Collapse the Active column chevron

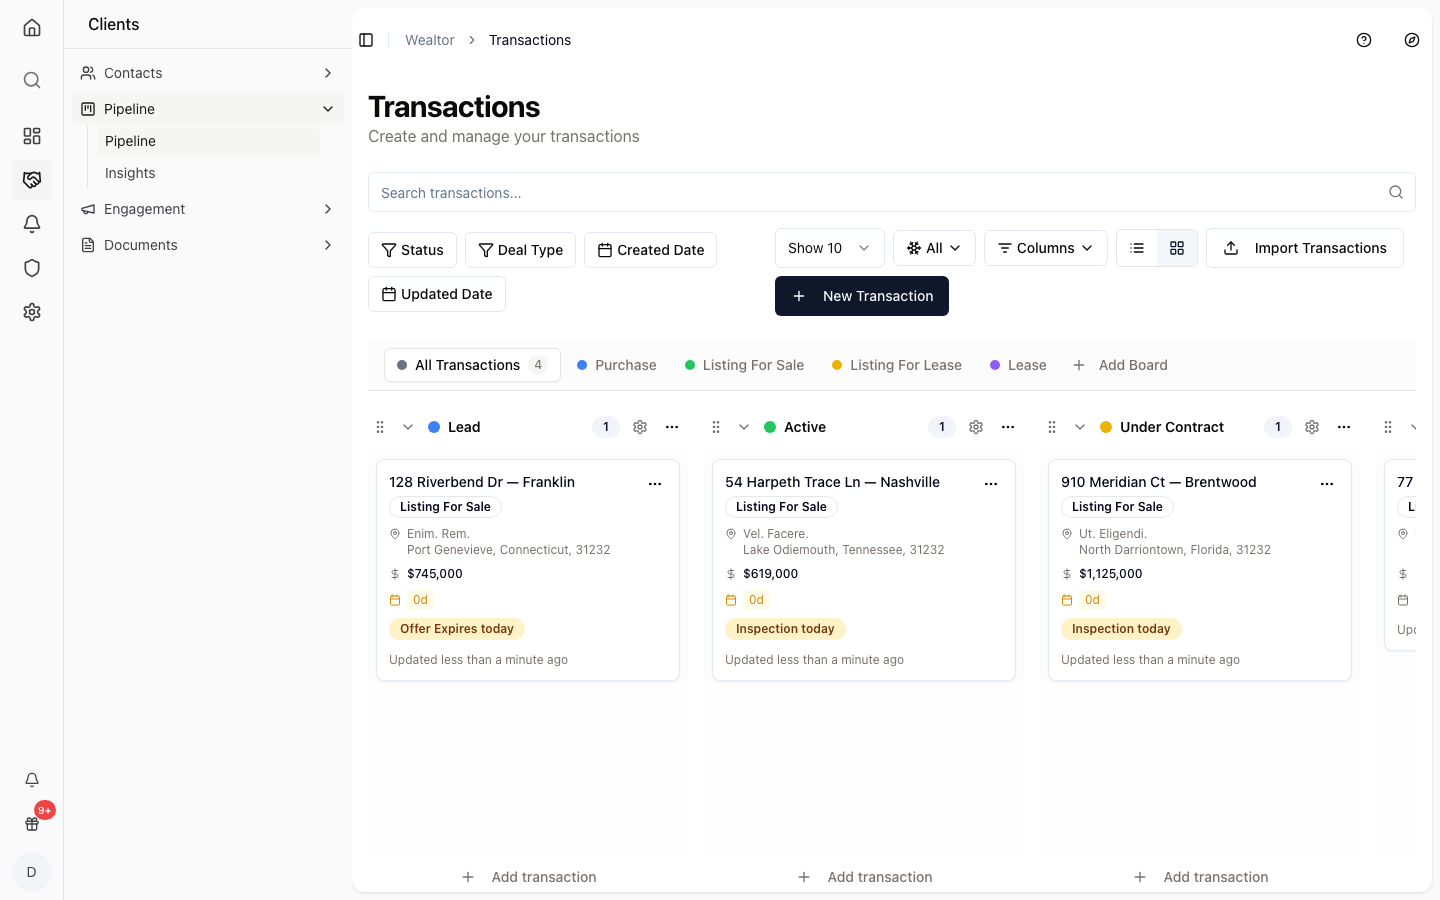(x=744, y=427)
